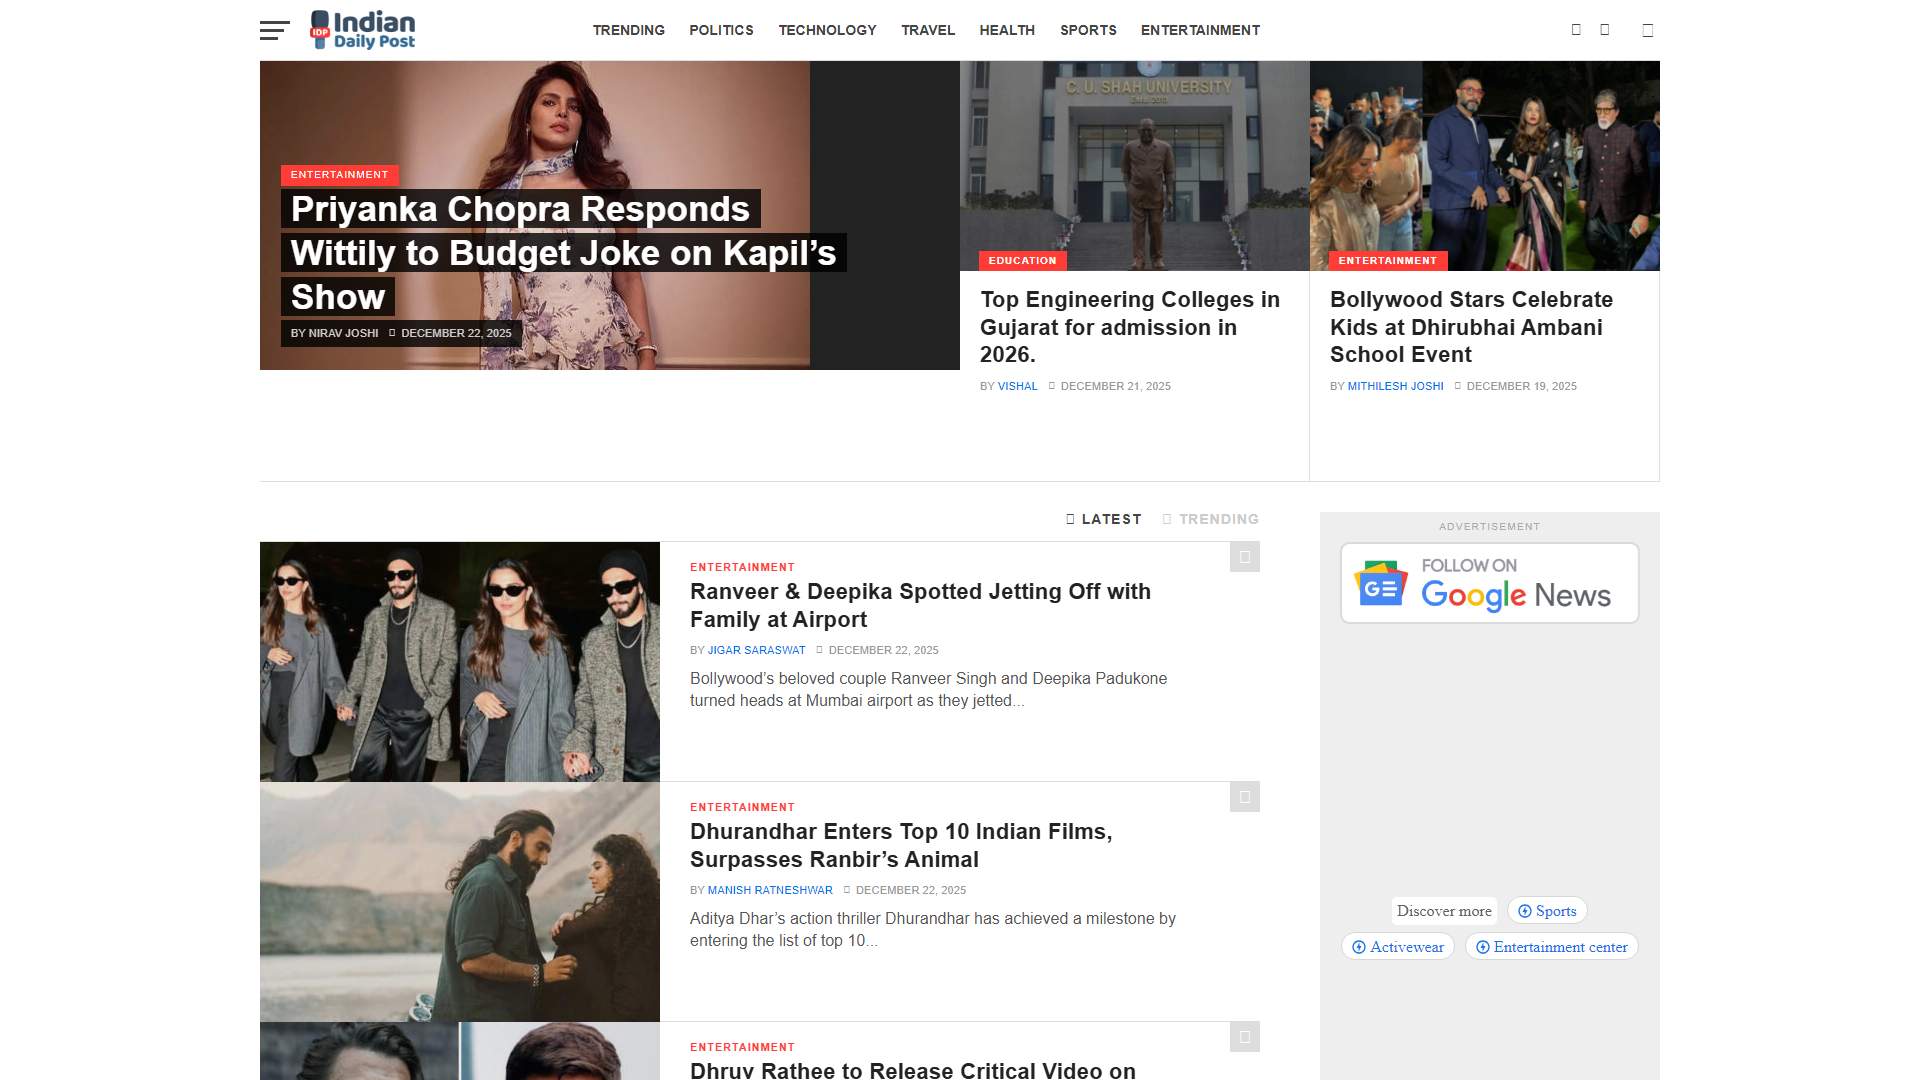
Task: Expand the Activewear discover chip
Action: coord(1397,947)
